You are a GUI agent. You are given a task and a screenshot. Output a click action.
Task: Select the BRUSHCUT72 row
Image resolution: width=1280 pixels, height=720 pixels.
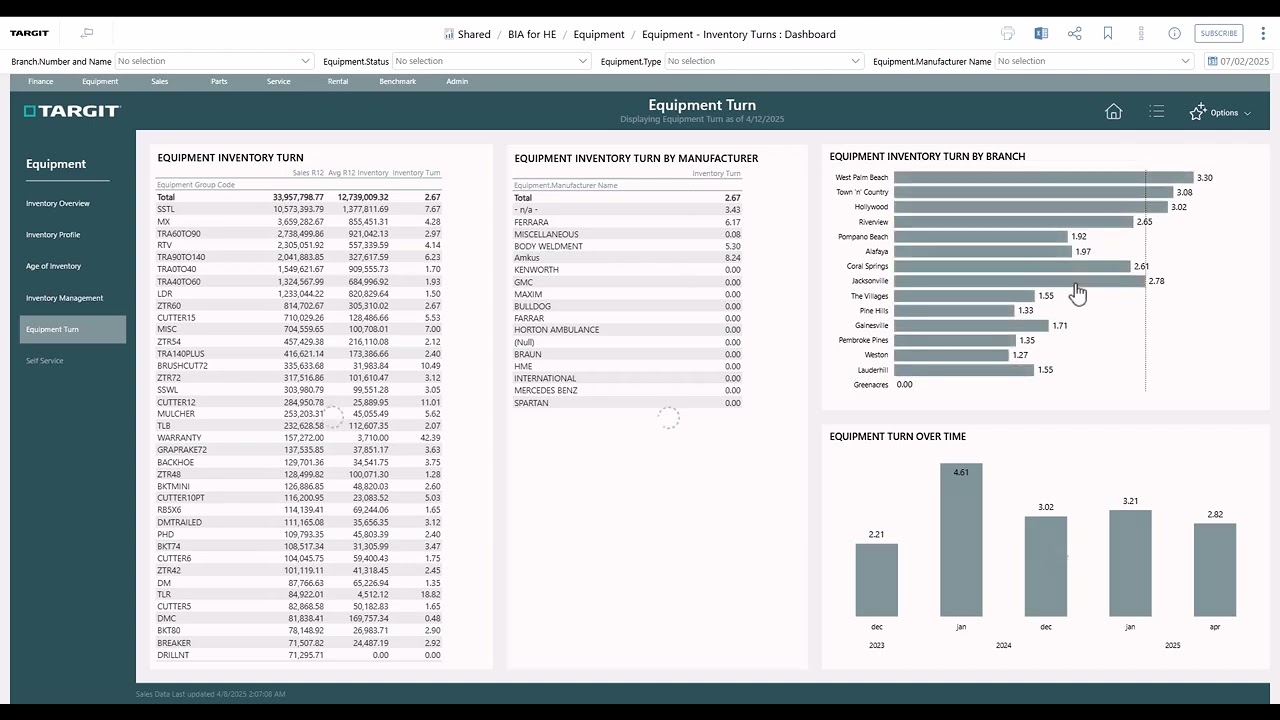tap(298, 366)
